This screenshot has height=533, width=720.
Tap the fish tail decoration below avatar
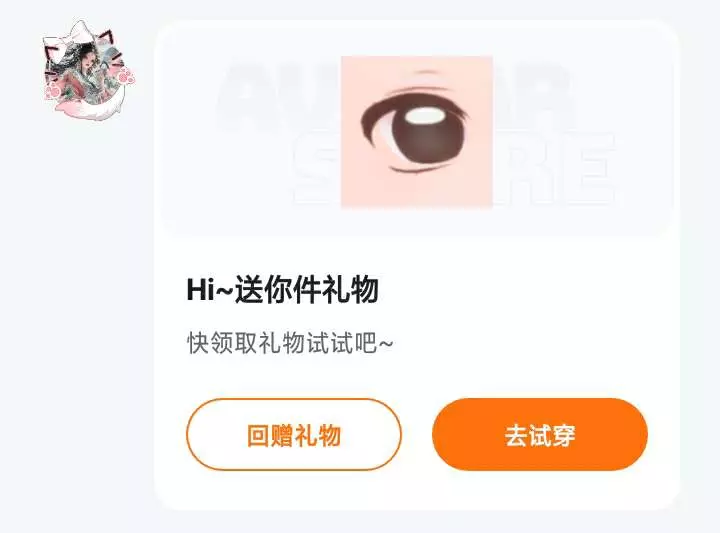[92, 108]
